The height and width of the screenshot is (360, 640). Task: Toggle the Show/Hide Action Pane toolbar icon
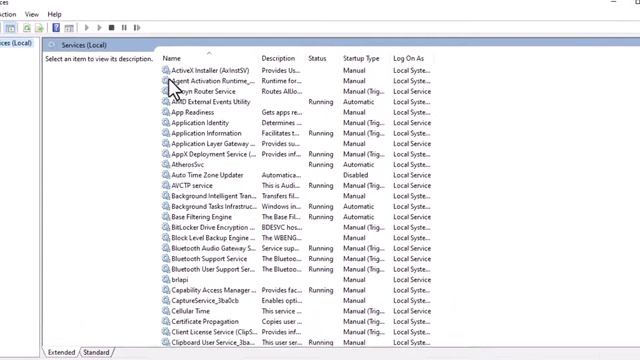click(x=69, y=28)
